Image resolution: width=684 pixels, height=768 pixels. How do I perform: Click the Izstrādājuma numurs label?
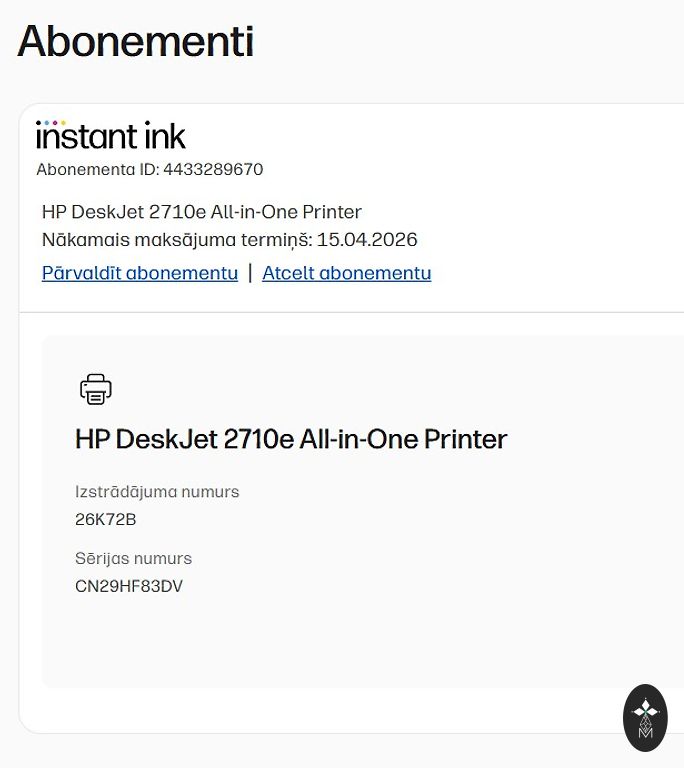[x=157, y=492]
